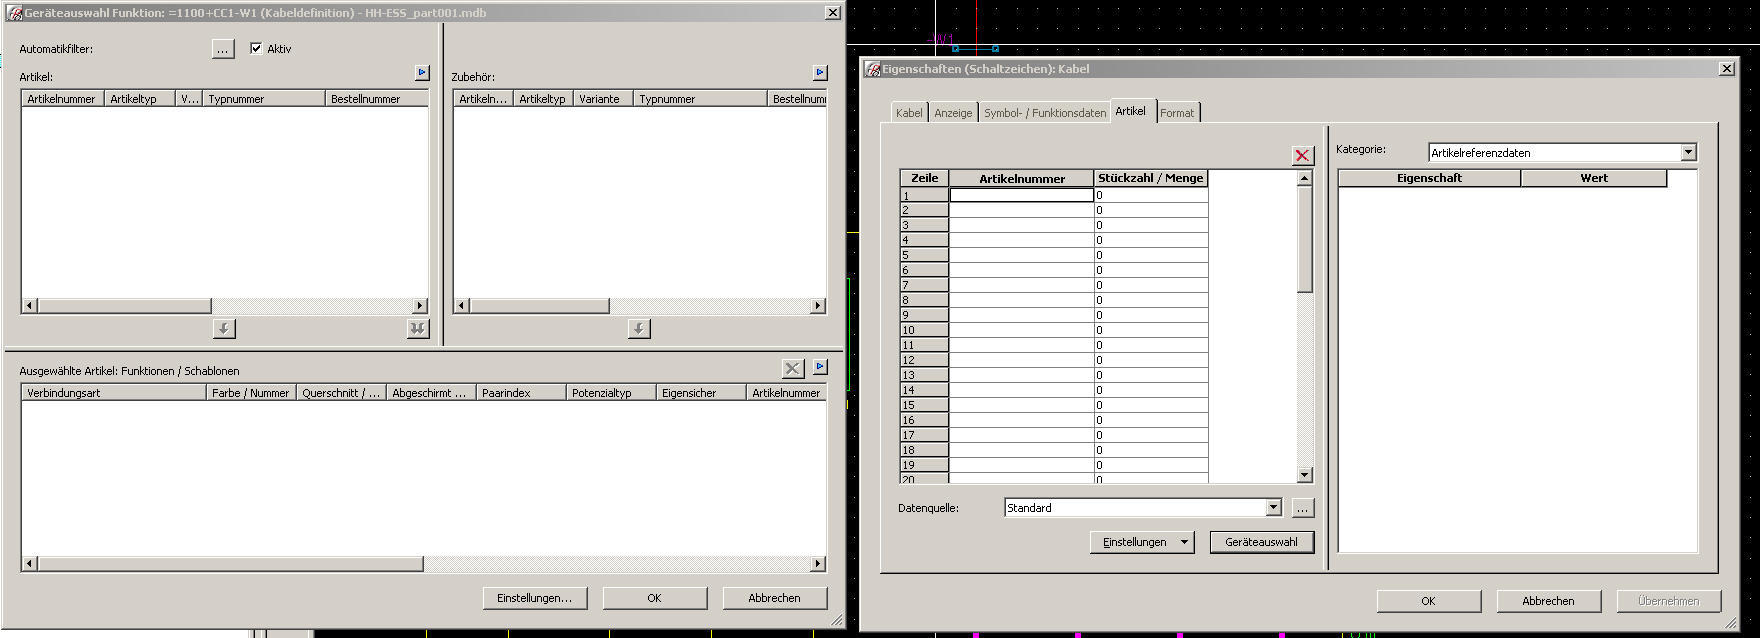The height and width of the screenshot is (638, 1760).
Task: Switch to the Kabel tab
Action: [x=909, y=113]
